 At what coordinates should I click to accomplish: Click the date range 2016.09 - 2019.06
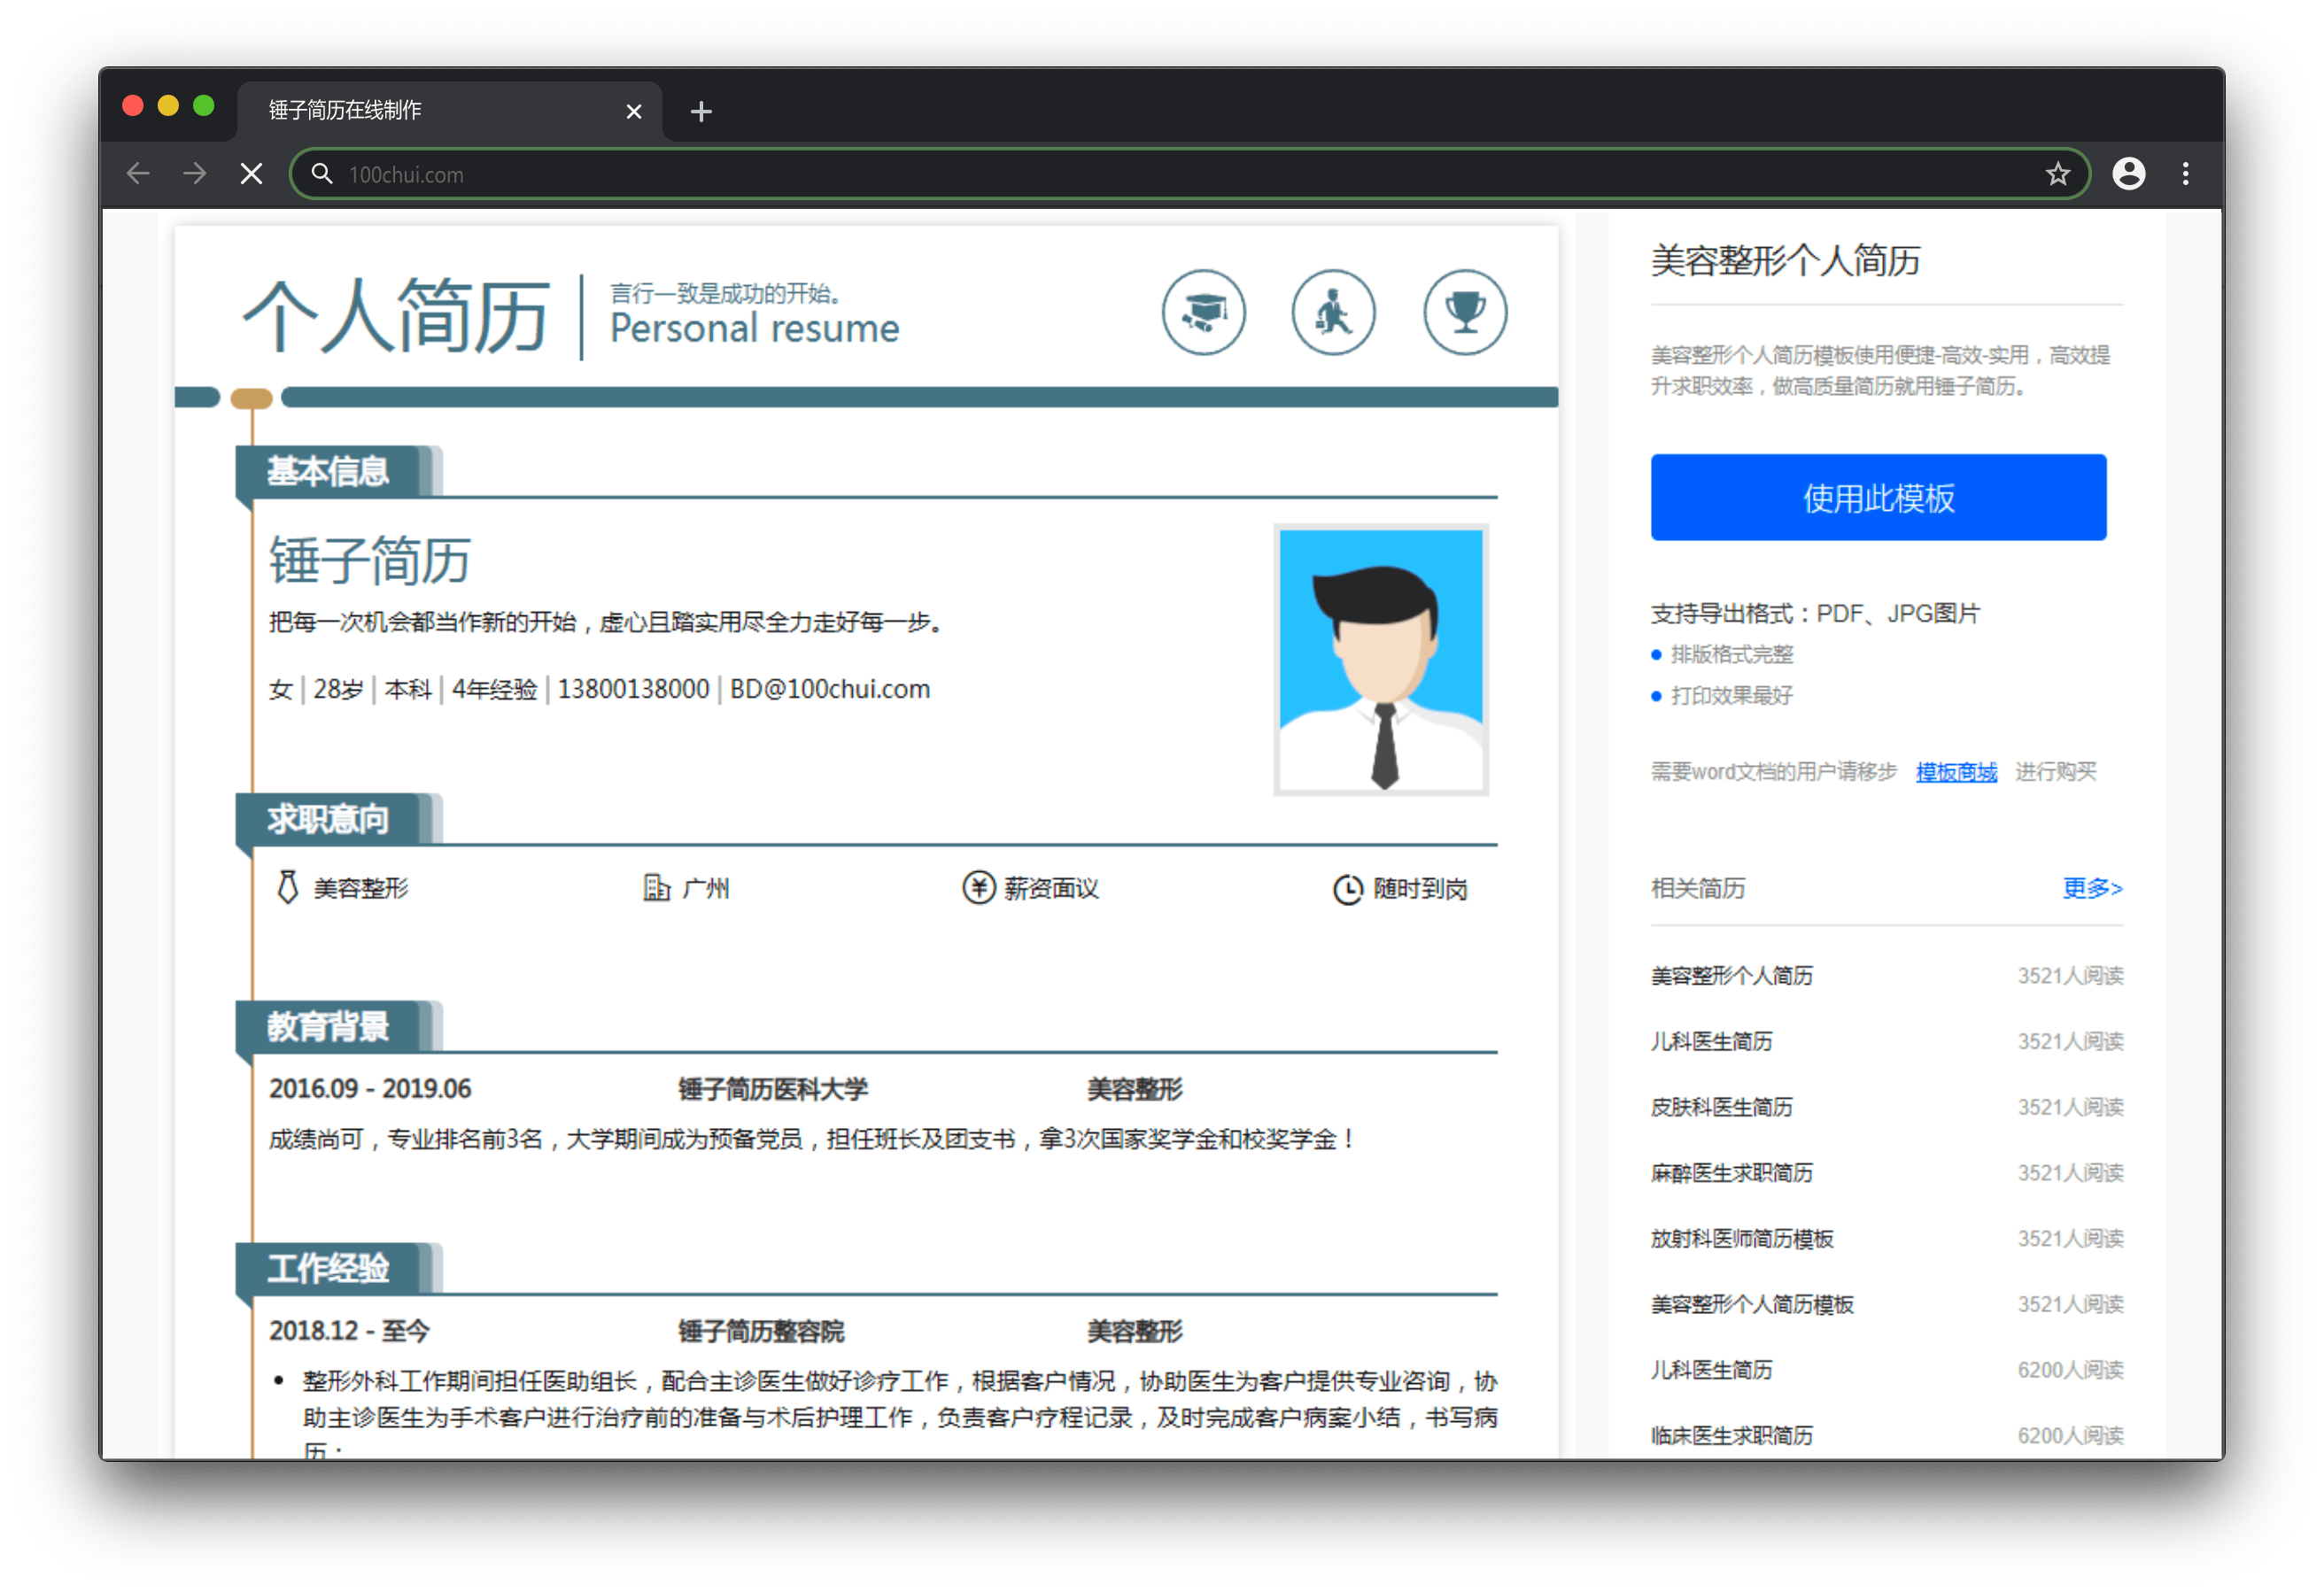[370, 1088]
